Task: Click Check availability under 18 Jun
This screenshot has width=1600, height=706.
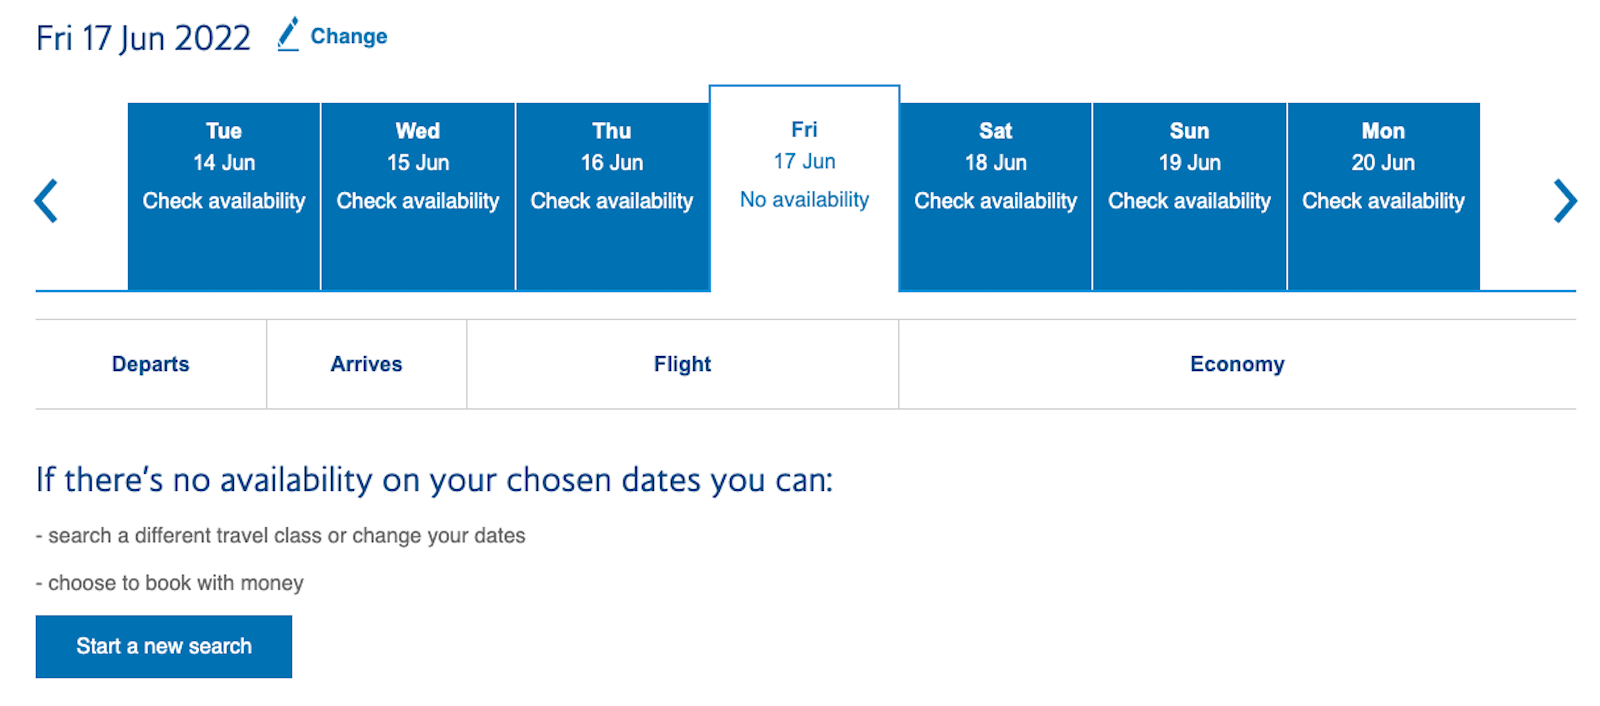Action: point(996,201)
